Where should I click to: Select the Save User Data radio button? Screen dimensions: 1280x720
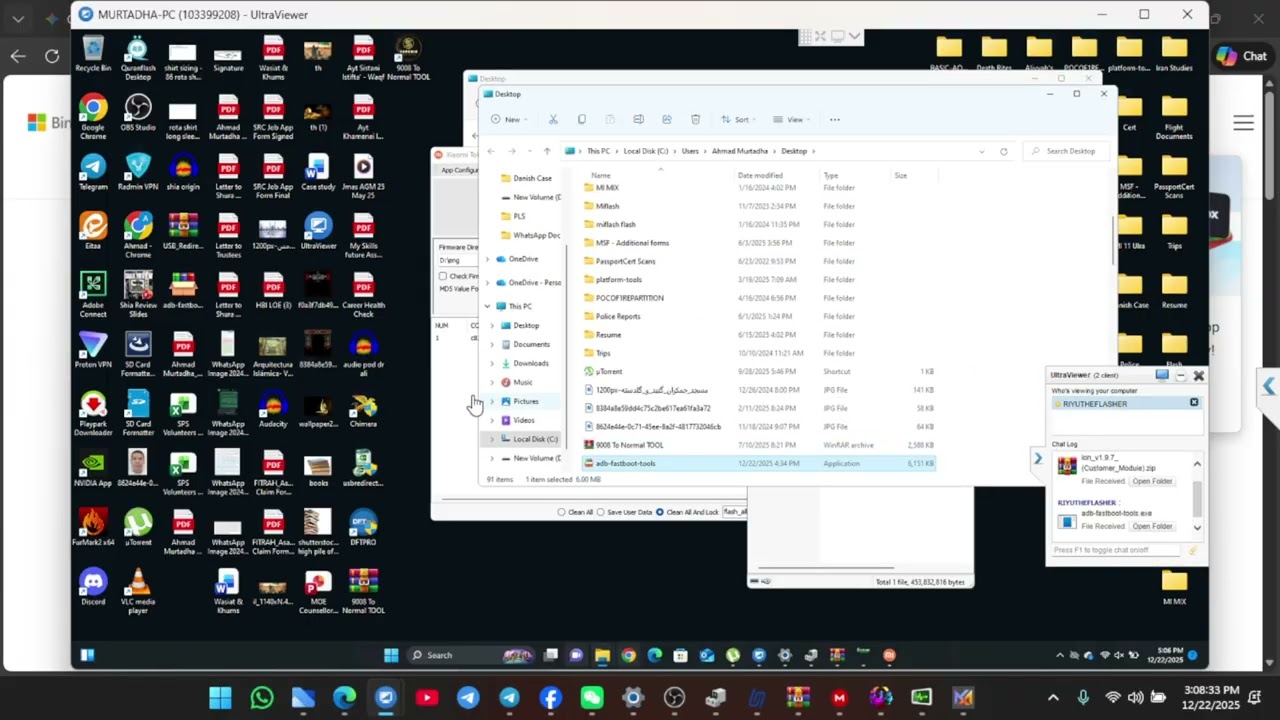point(600,512)
